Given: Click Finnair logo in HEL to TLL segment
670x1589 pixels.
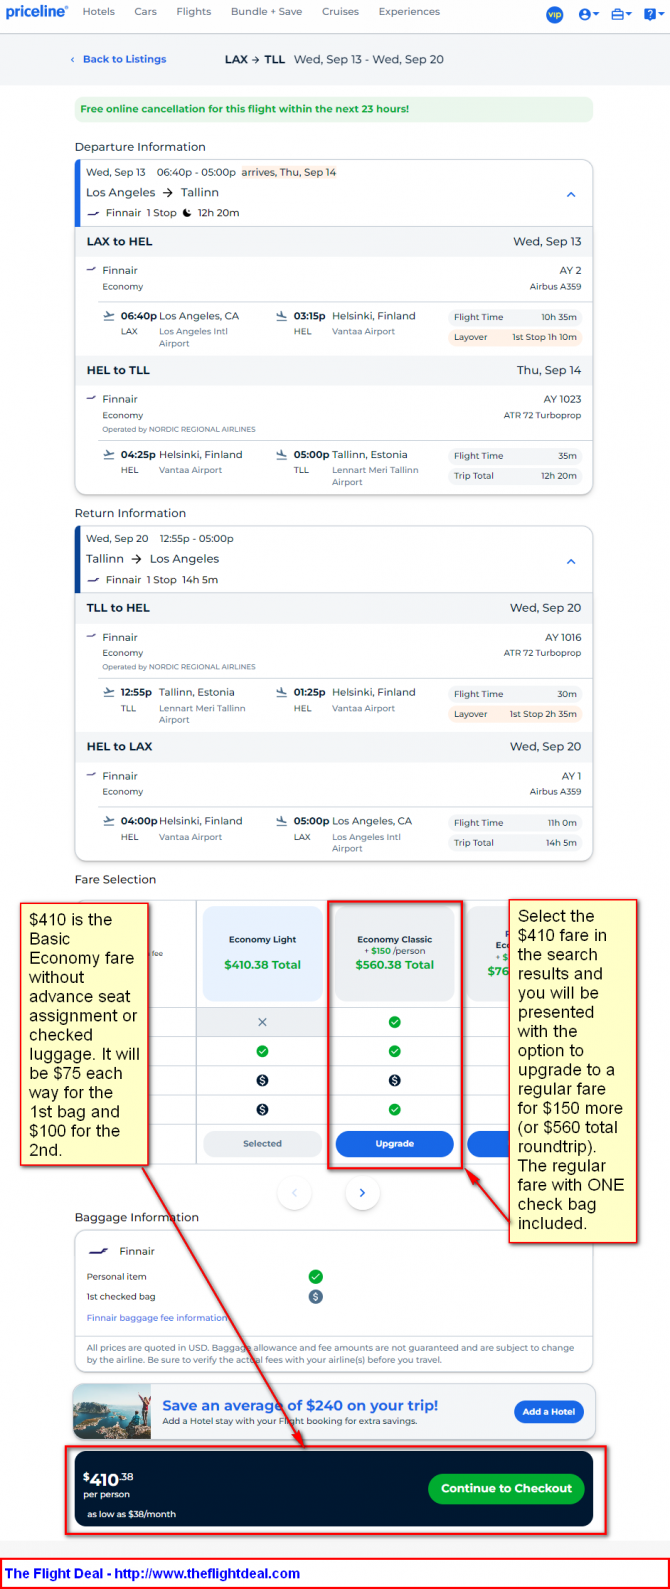Looking at the screenshot, I should pyautogui.click(x=91, y=399).
